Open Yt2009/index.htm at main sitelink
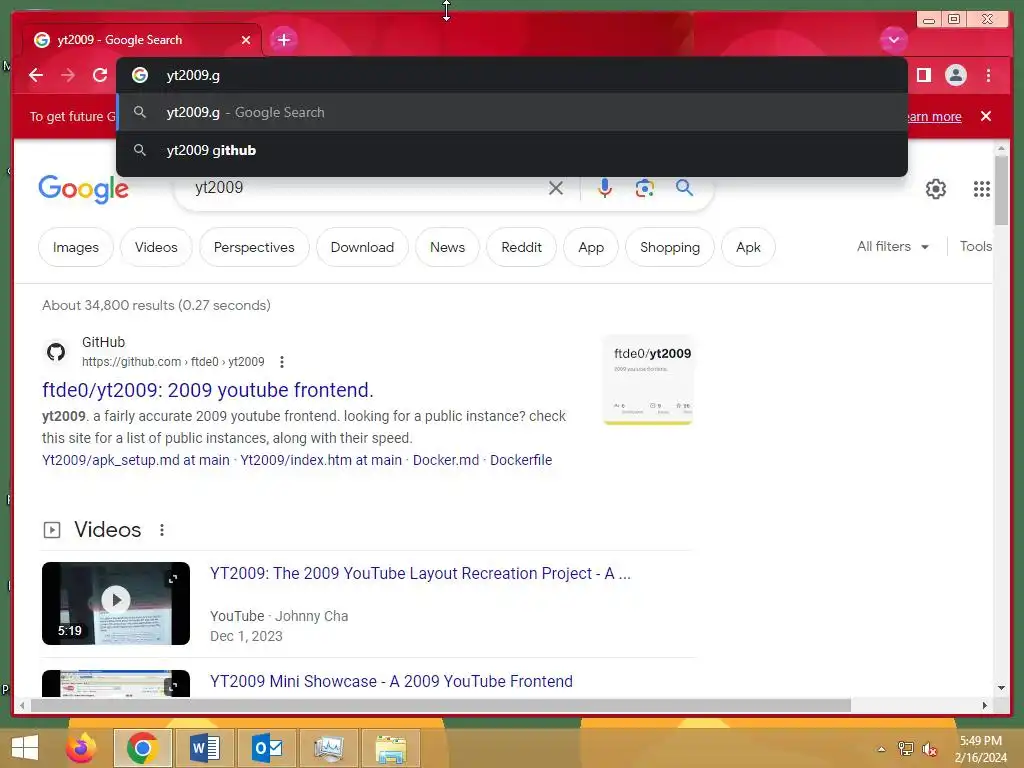1024x768 pixels. 321,460
